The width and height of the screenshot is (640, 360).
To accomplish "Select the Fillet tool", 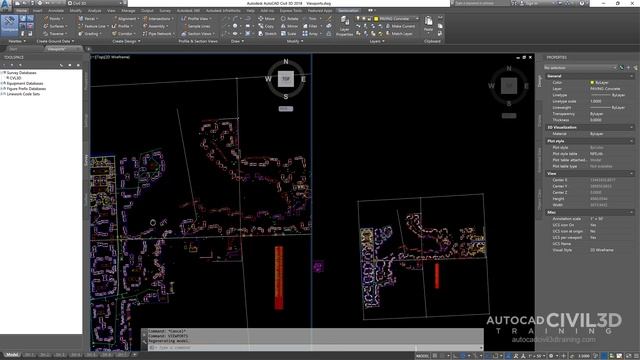I will (311, 26).
